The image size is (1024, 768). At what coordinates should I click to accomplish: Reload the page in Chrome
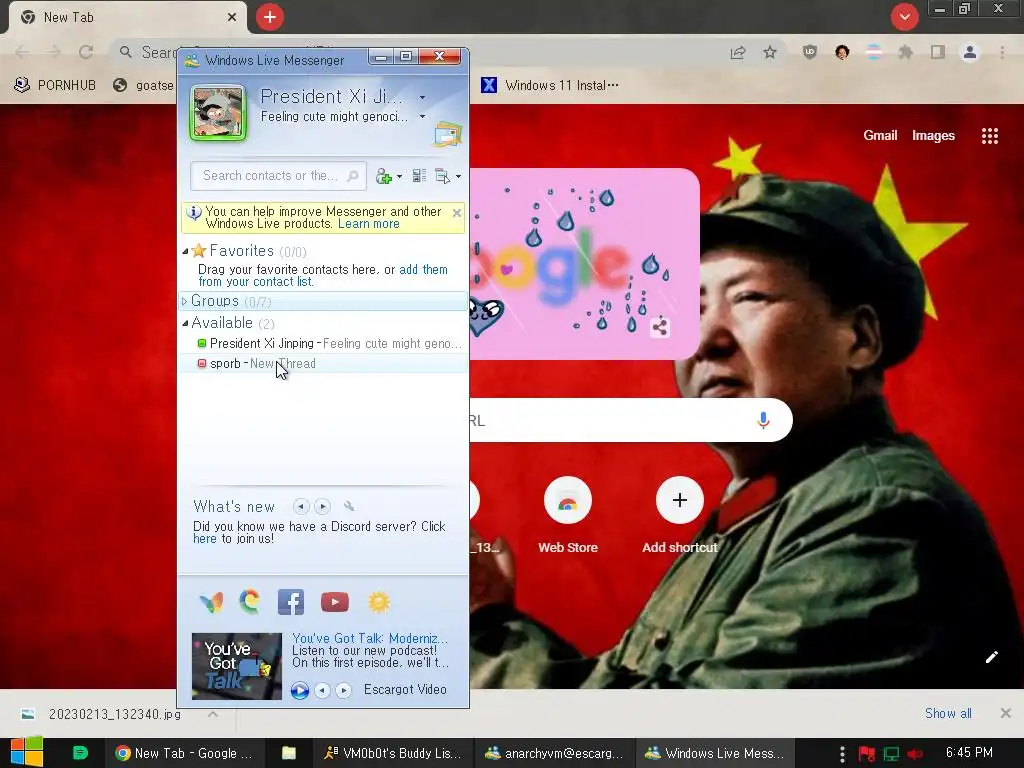coord(86,52)
